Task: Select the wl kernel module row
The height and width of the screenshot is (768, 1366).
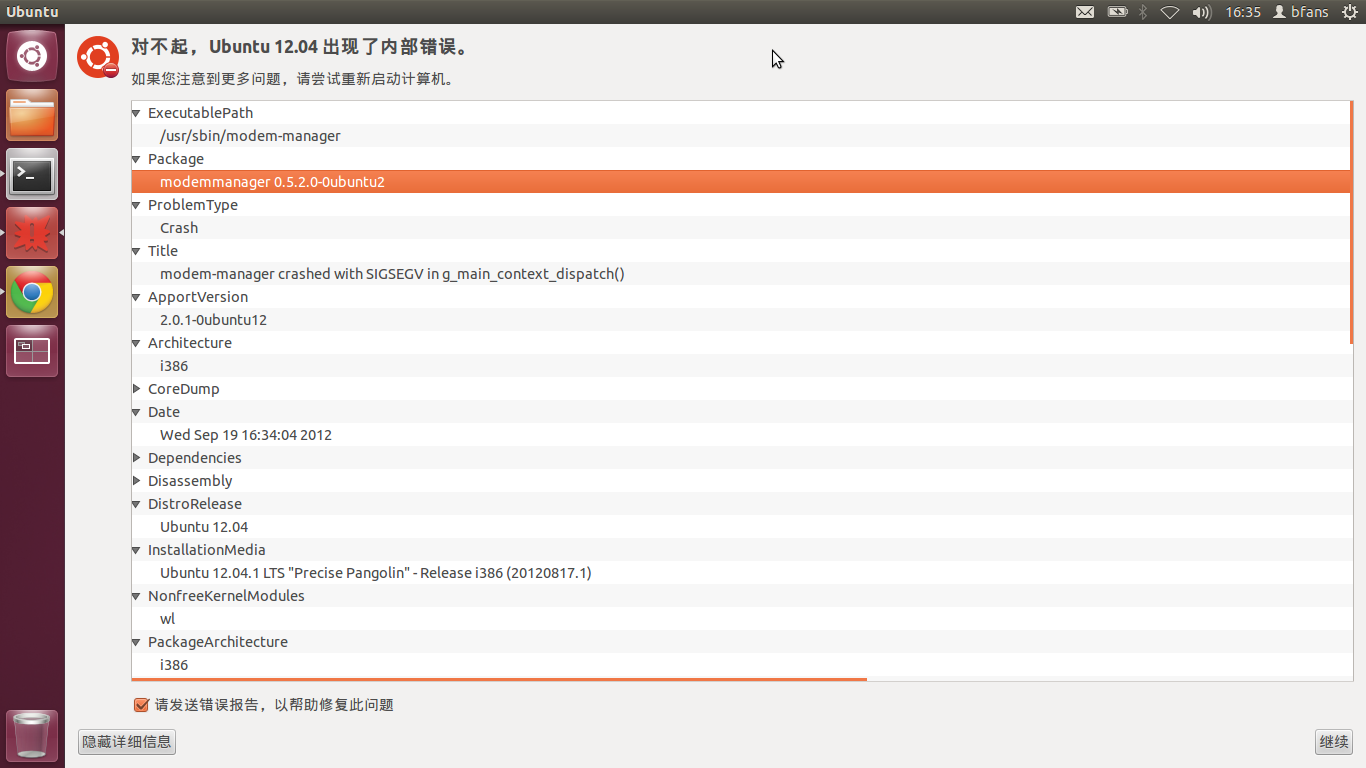Action: tap(740, 619)
